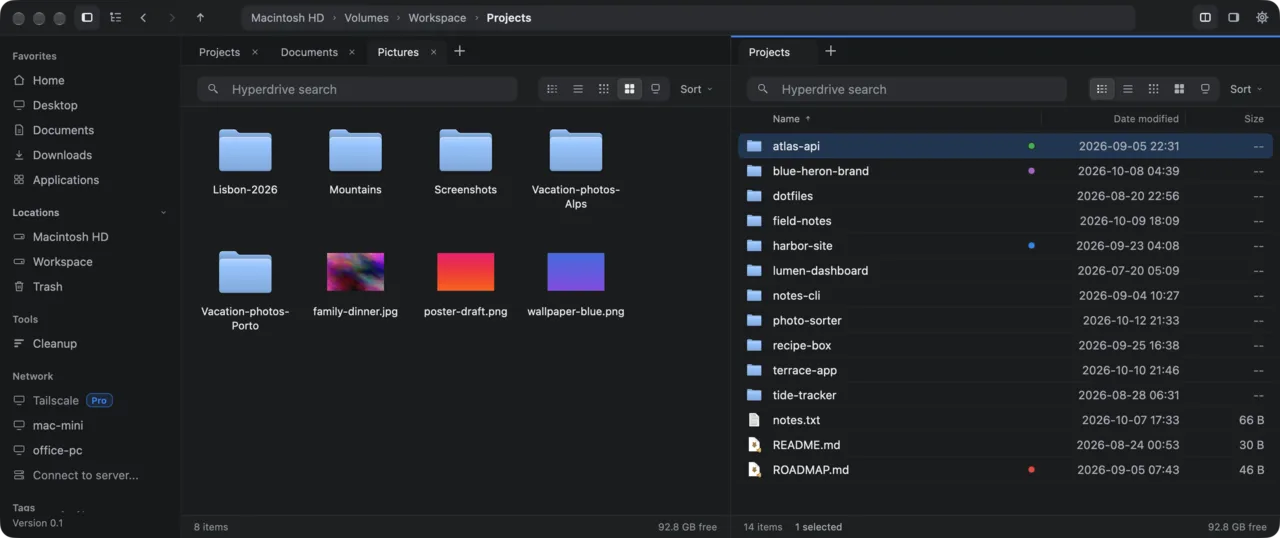Select large icon view in right Projects pane

coord(1180,89)
